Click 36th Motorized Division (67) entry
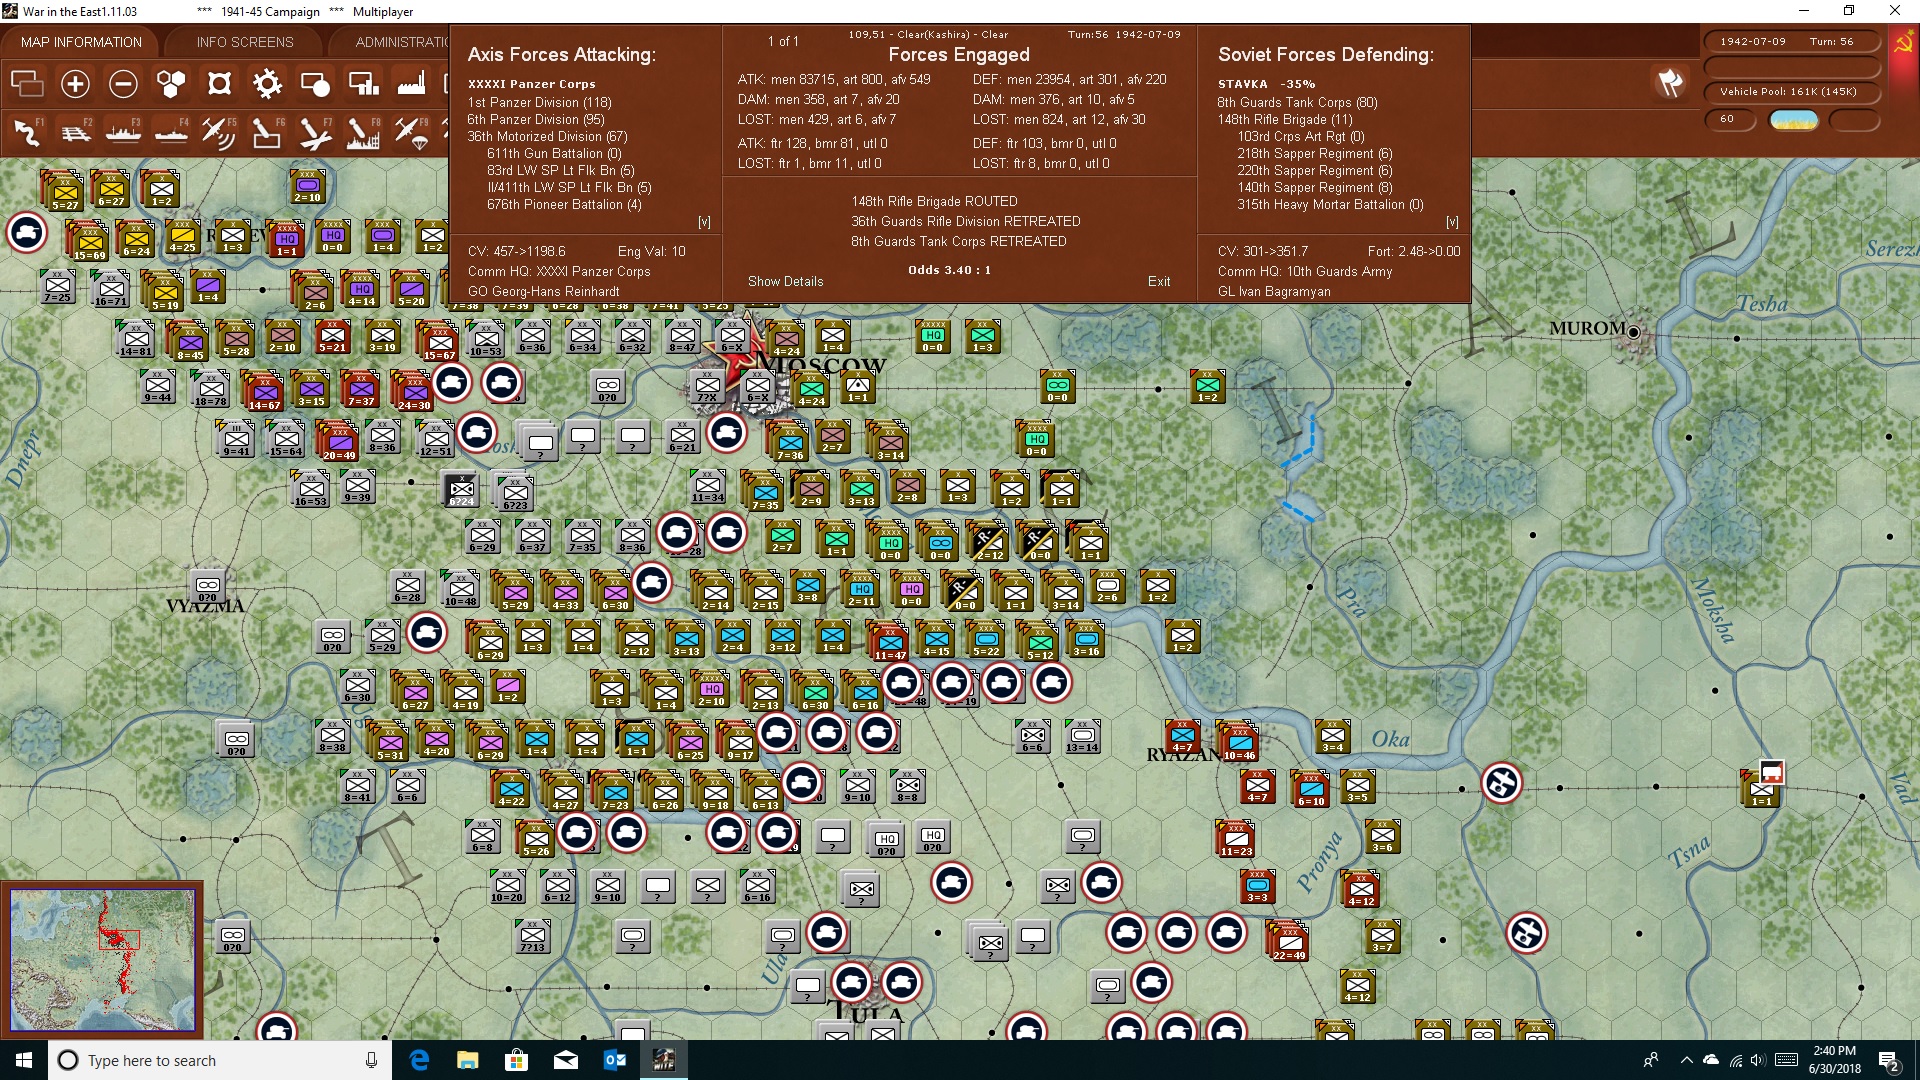This screenshot has height=1080, width=1920. [548, 136]
